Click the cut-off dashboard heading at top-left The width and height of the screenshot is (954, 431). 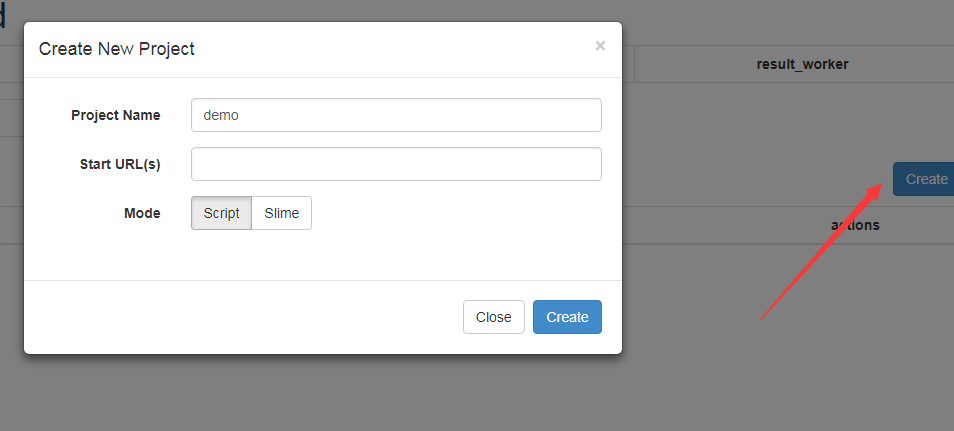click(2, 15)
